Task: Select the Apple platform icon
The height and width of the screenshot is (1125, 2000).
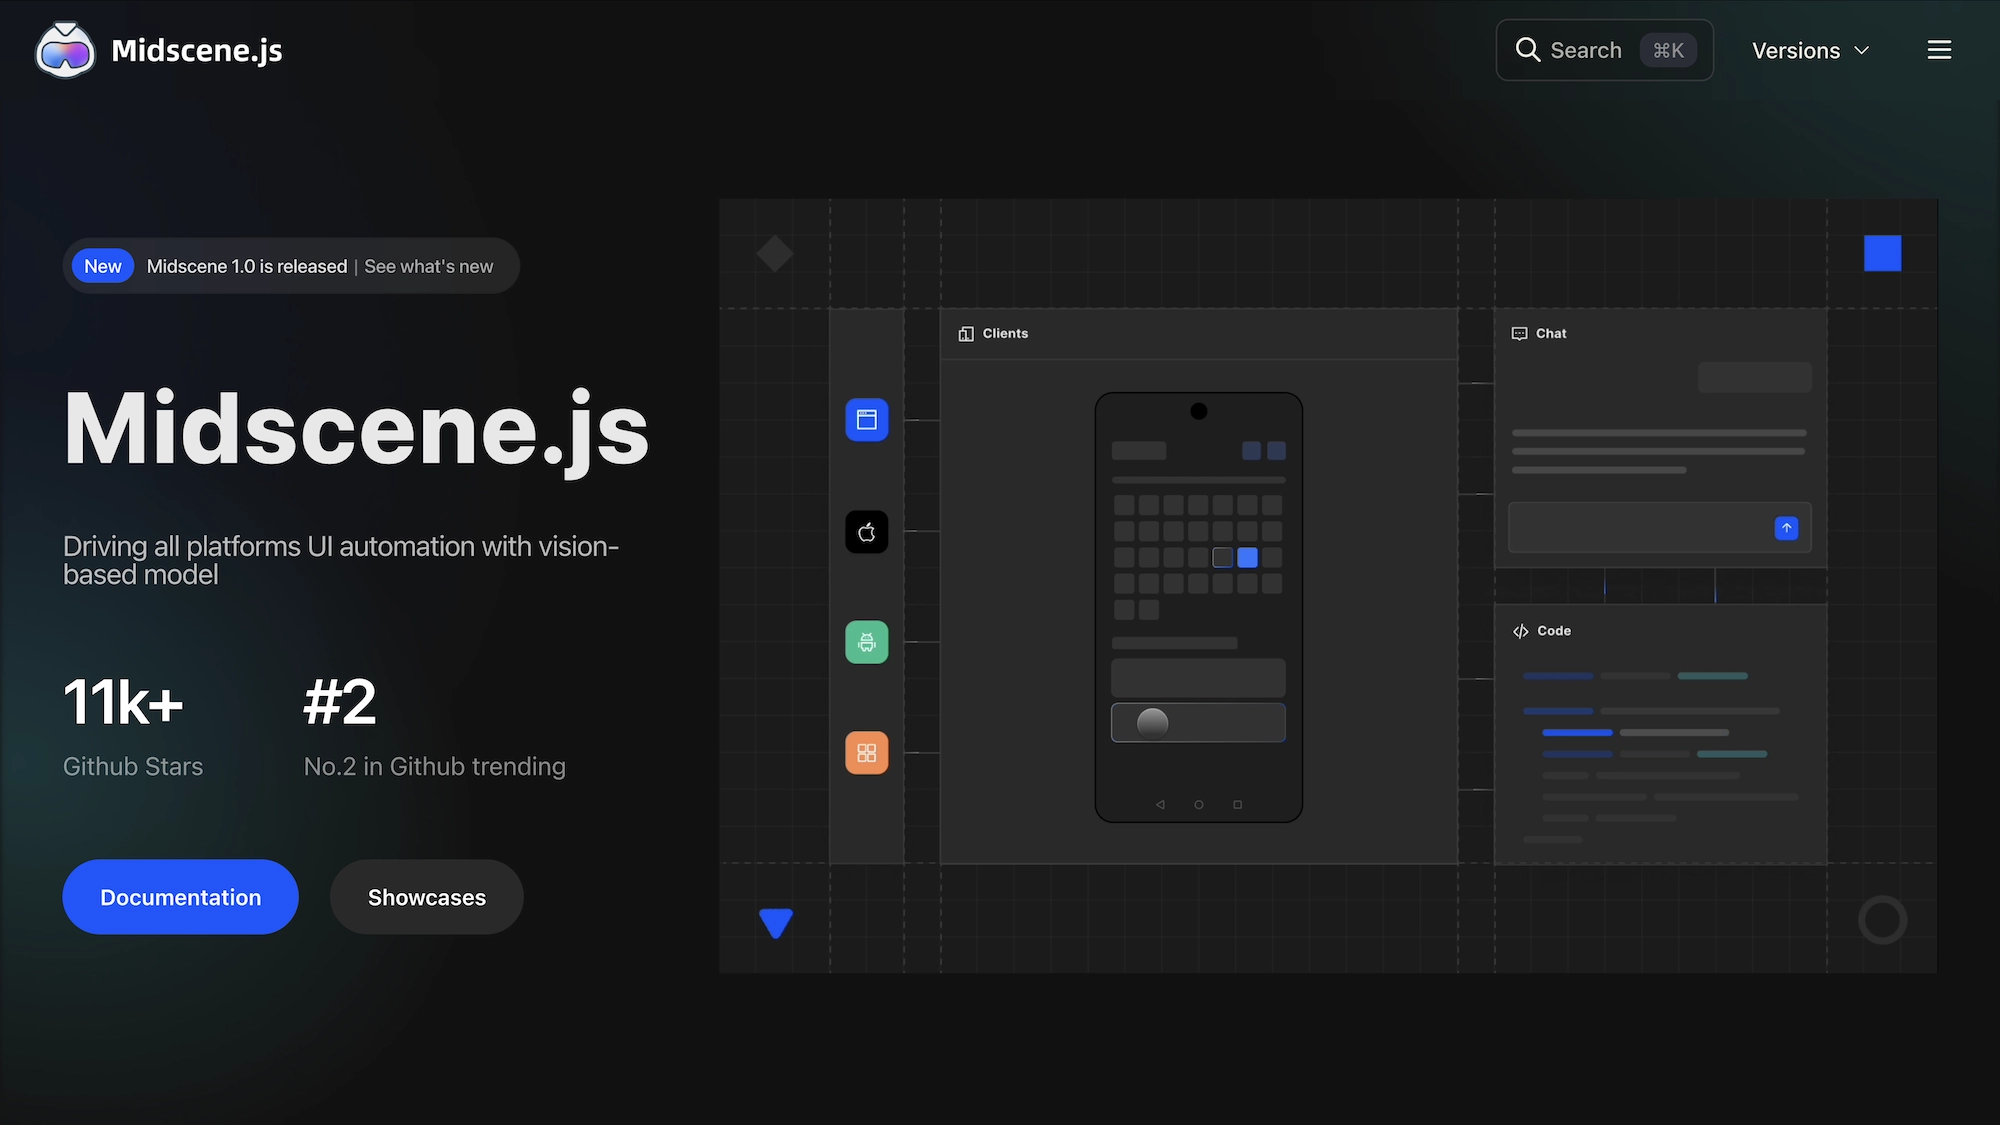Action: [x=866, y=532]
